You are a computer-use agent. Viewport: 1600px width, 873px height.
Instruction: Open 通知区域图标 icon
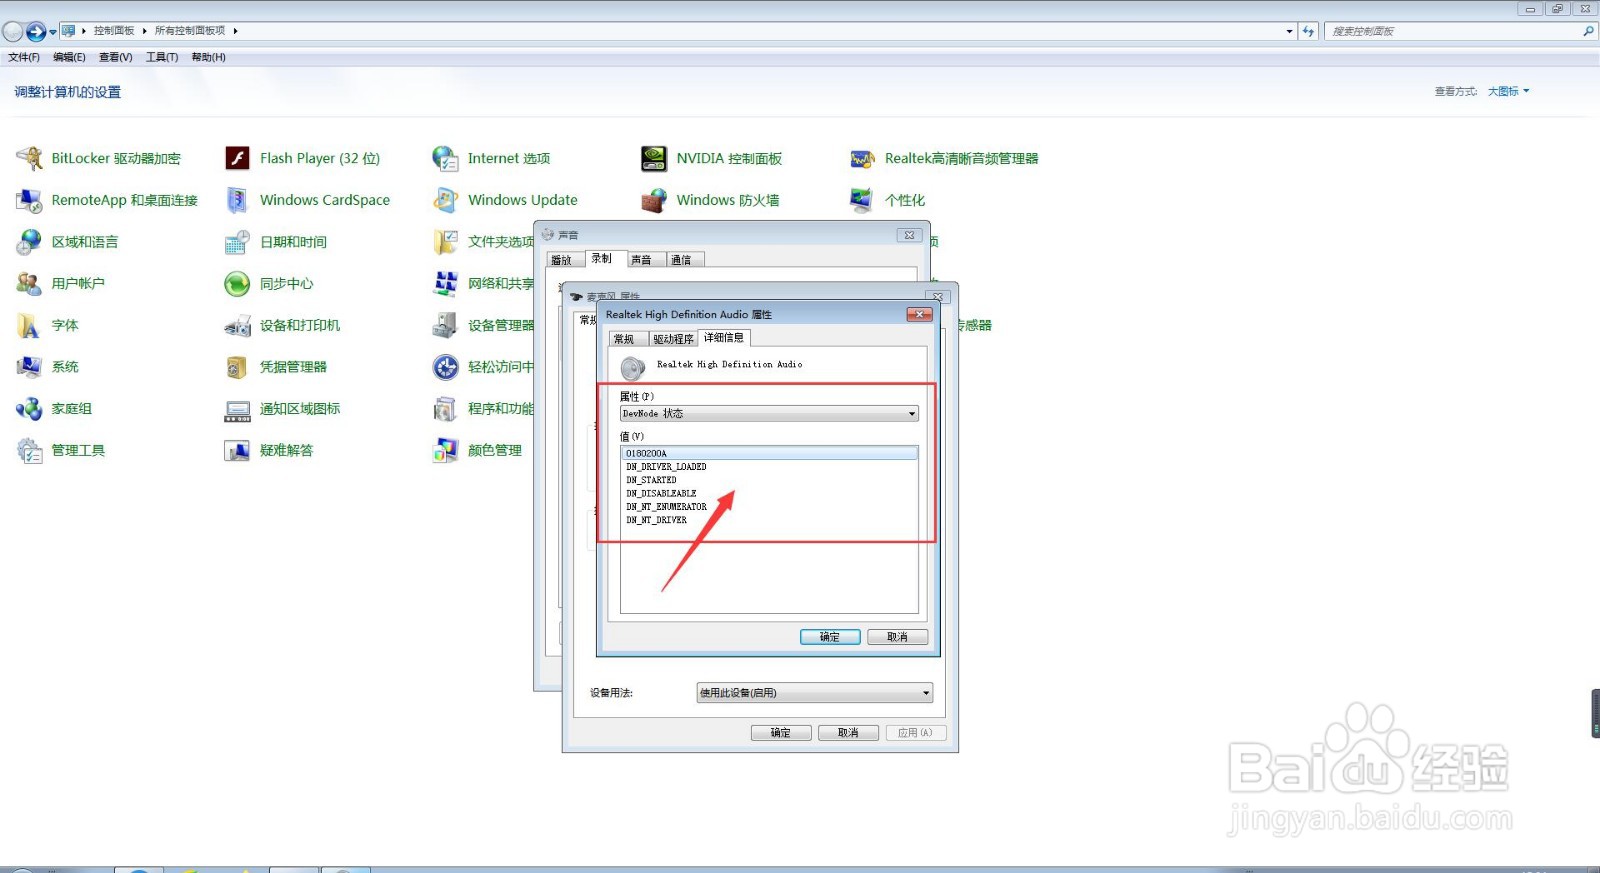(x=237, y=409)
